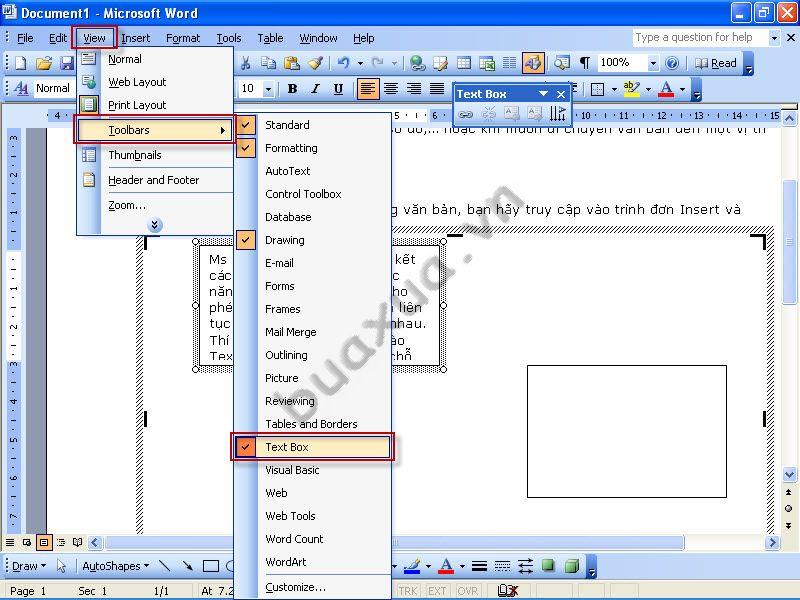
Task: Click the Highlight color button
Action: (631, 89)
